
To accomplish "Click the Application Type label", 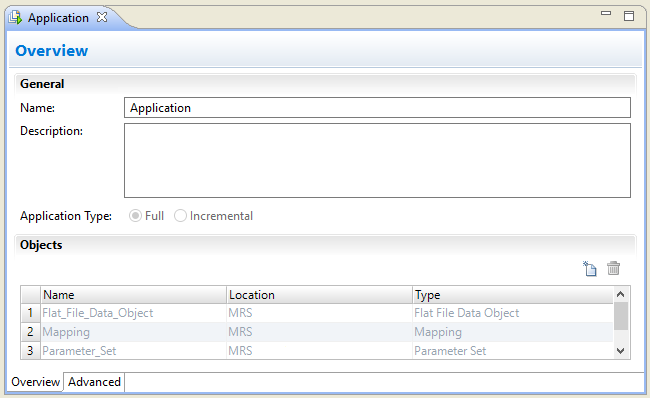I will coord(66,216).
